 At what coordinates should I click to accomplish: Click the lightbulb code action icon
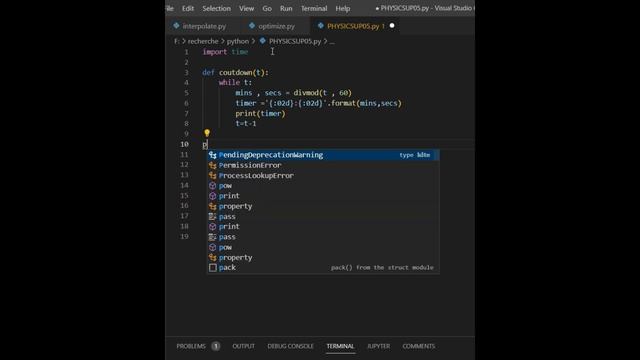tap(207, 133)
